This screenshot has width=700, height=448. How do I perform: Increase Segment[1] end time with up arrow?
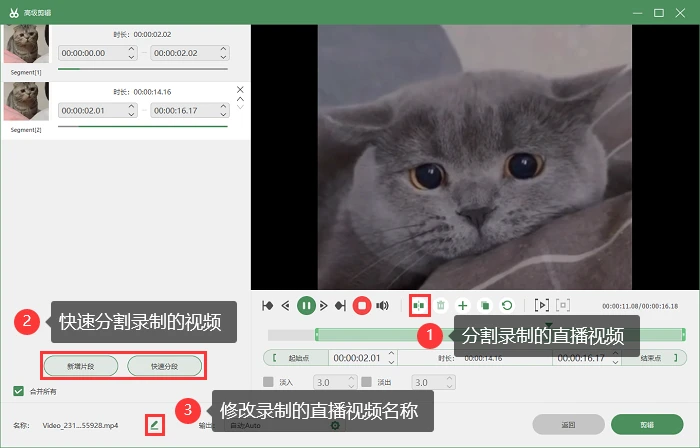click(223, 49)
